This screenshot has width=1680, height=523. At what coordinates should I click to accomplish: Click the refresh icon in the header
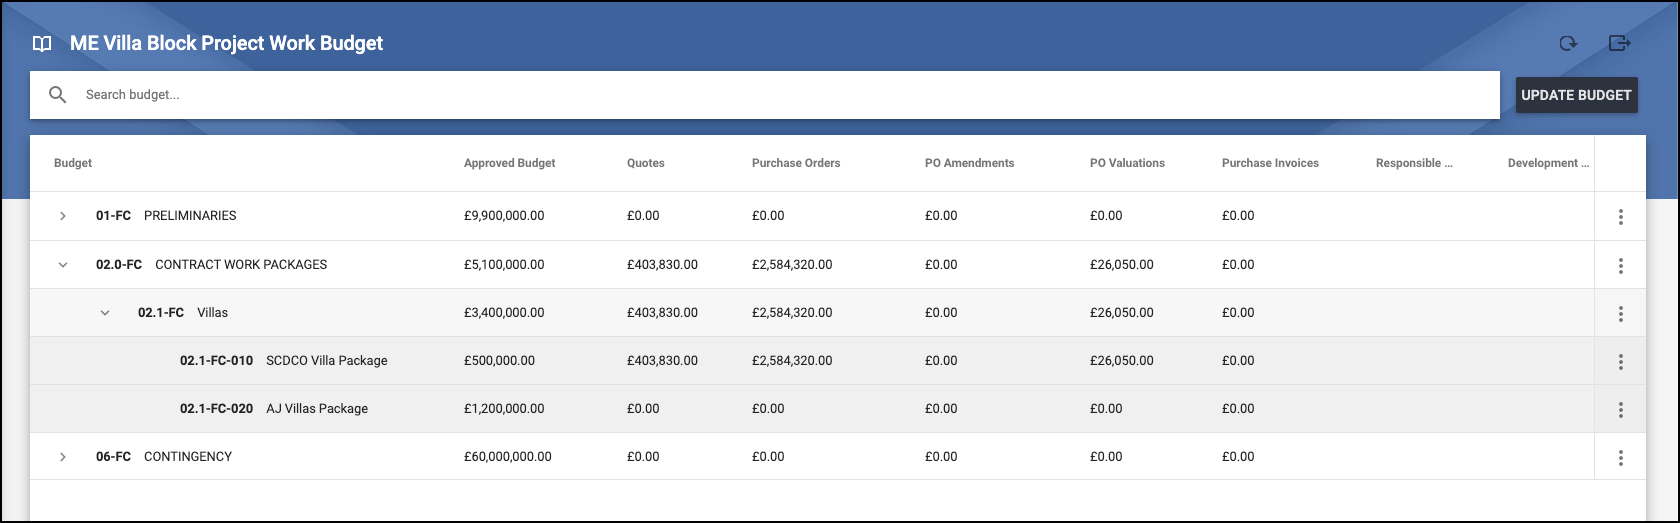1568,43
